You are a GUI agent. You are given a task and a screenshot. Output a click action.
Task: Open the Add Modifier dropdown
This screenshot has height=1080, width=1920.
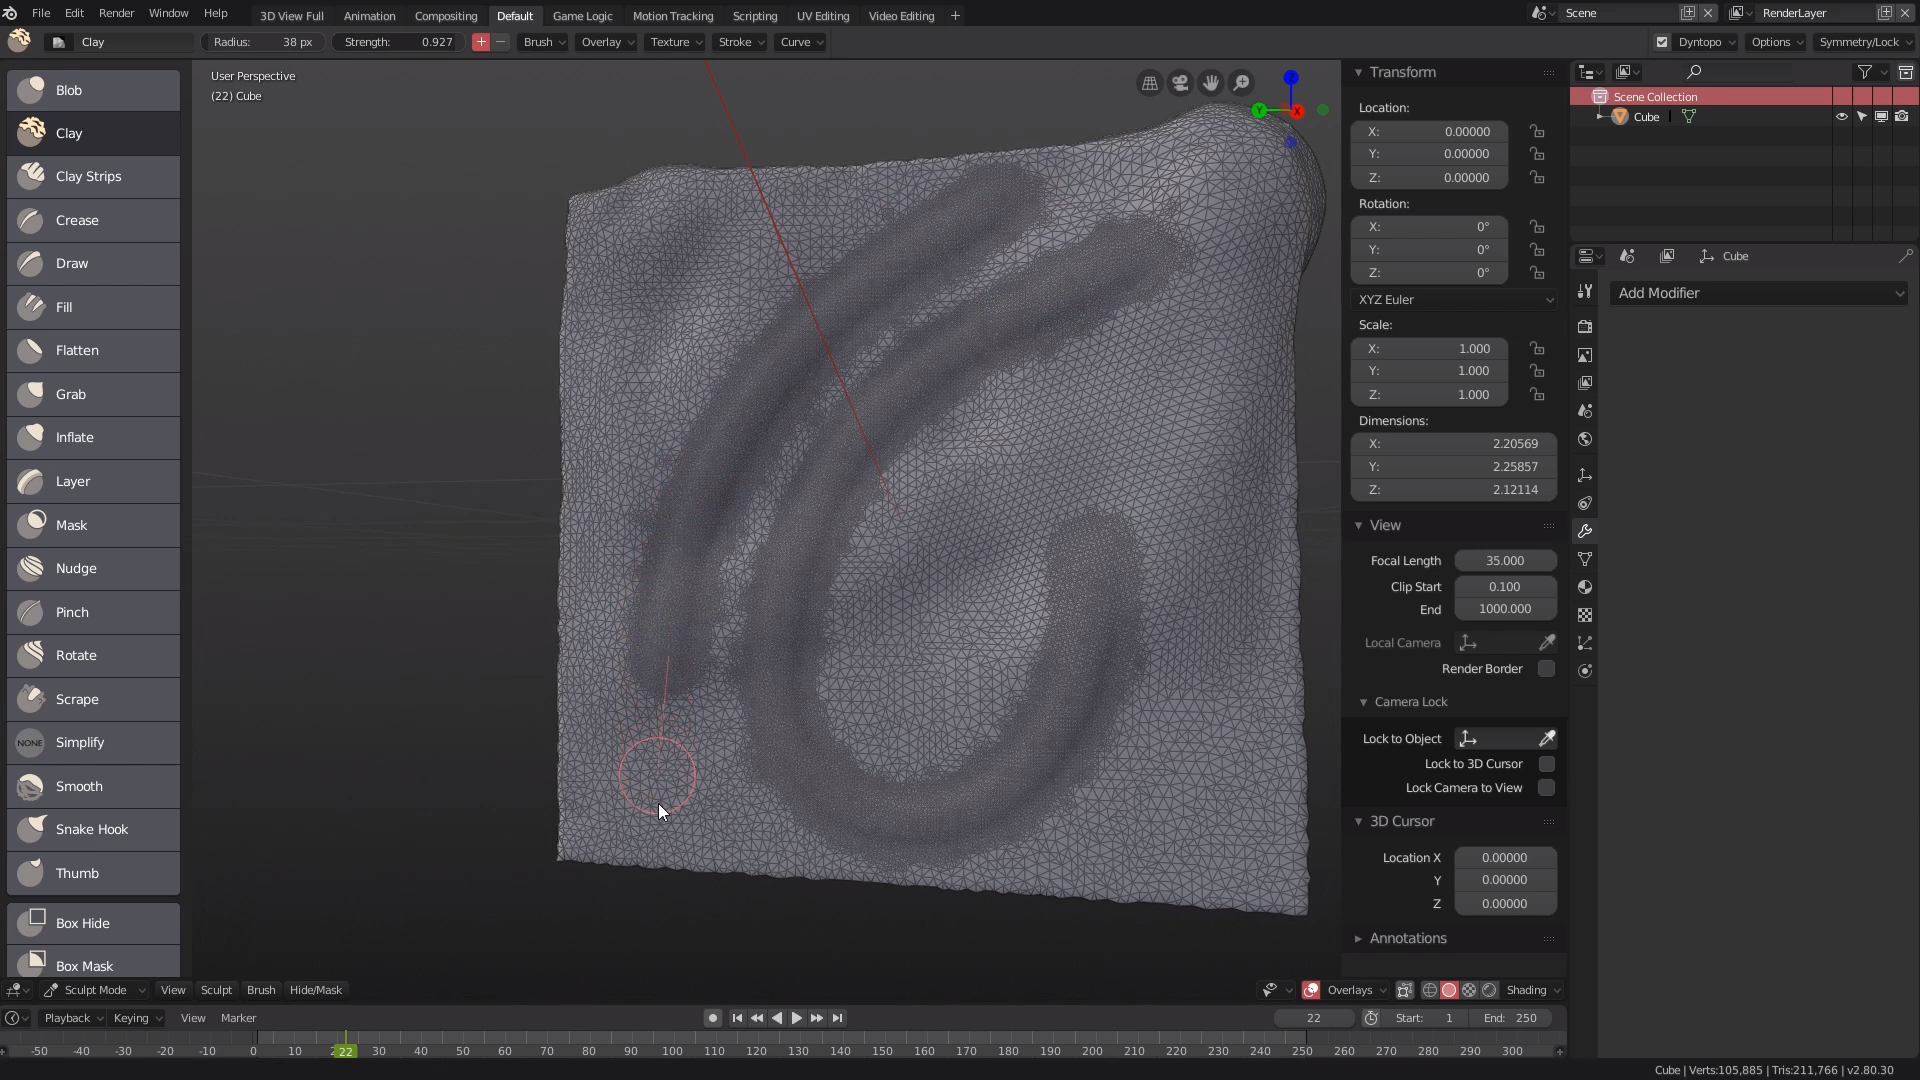coord(1758,293)
